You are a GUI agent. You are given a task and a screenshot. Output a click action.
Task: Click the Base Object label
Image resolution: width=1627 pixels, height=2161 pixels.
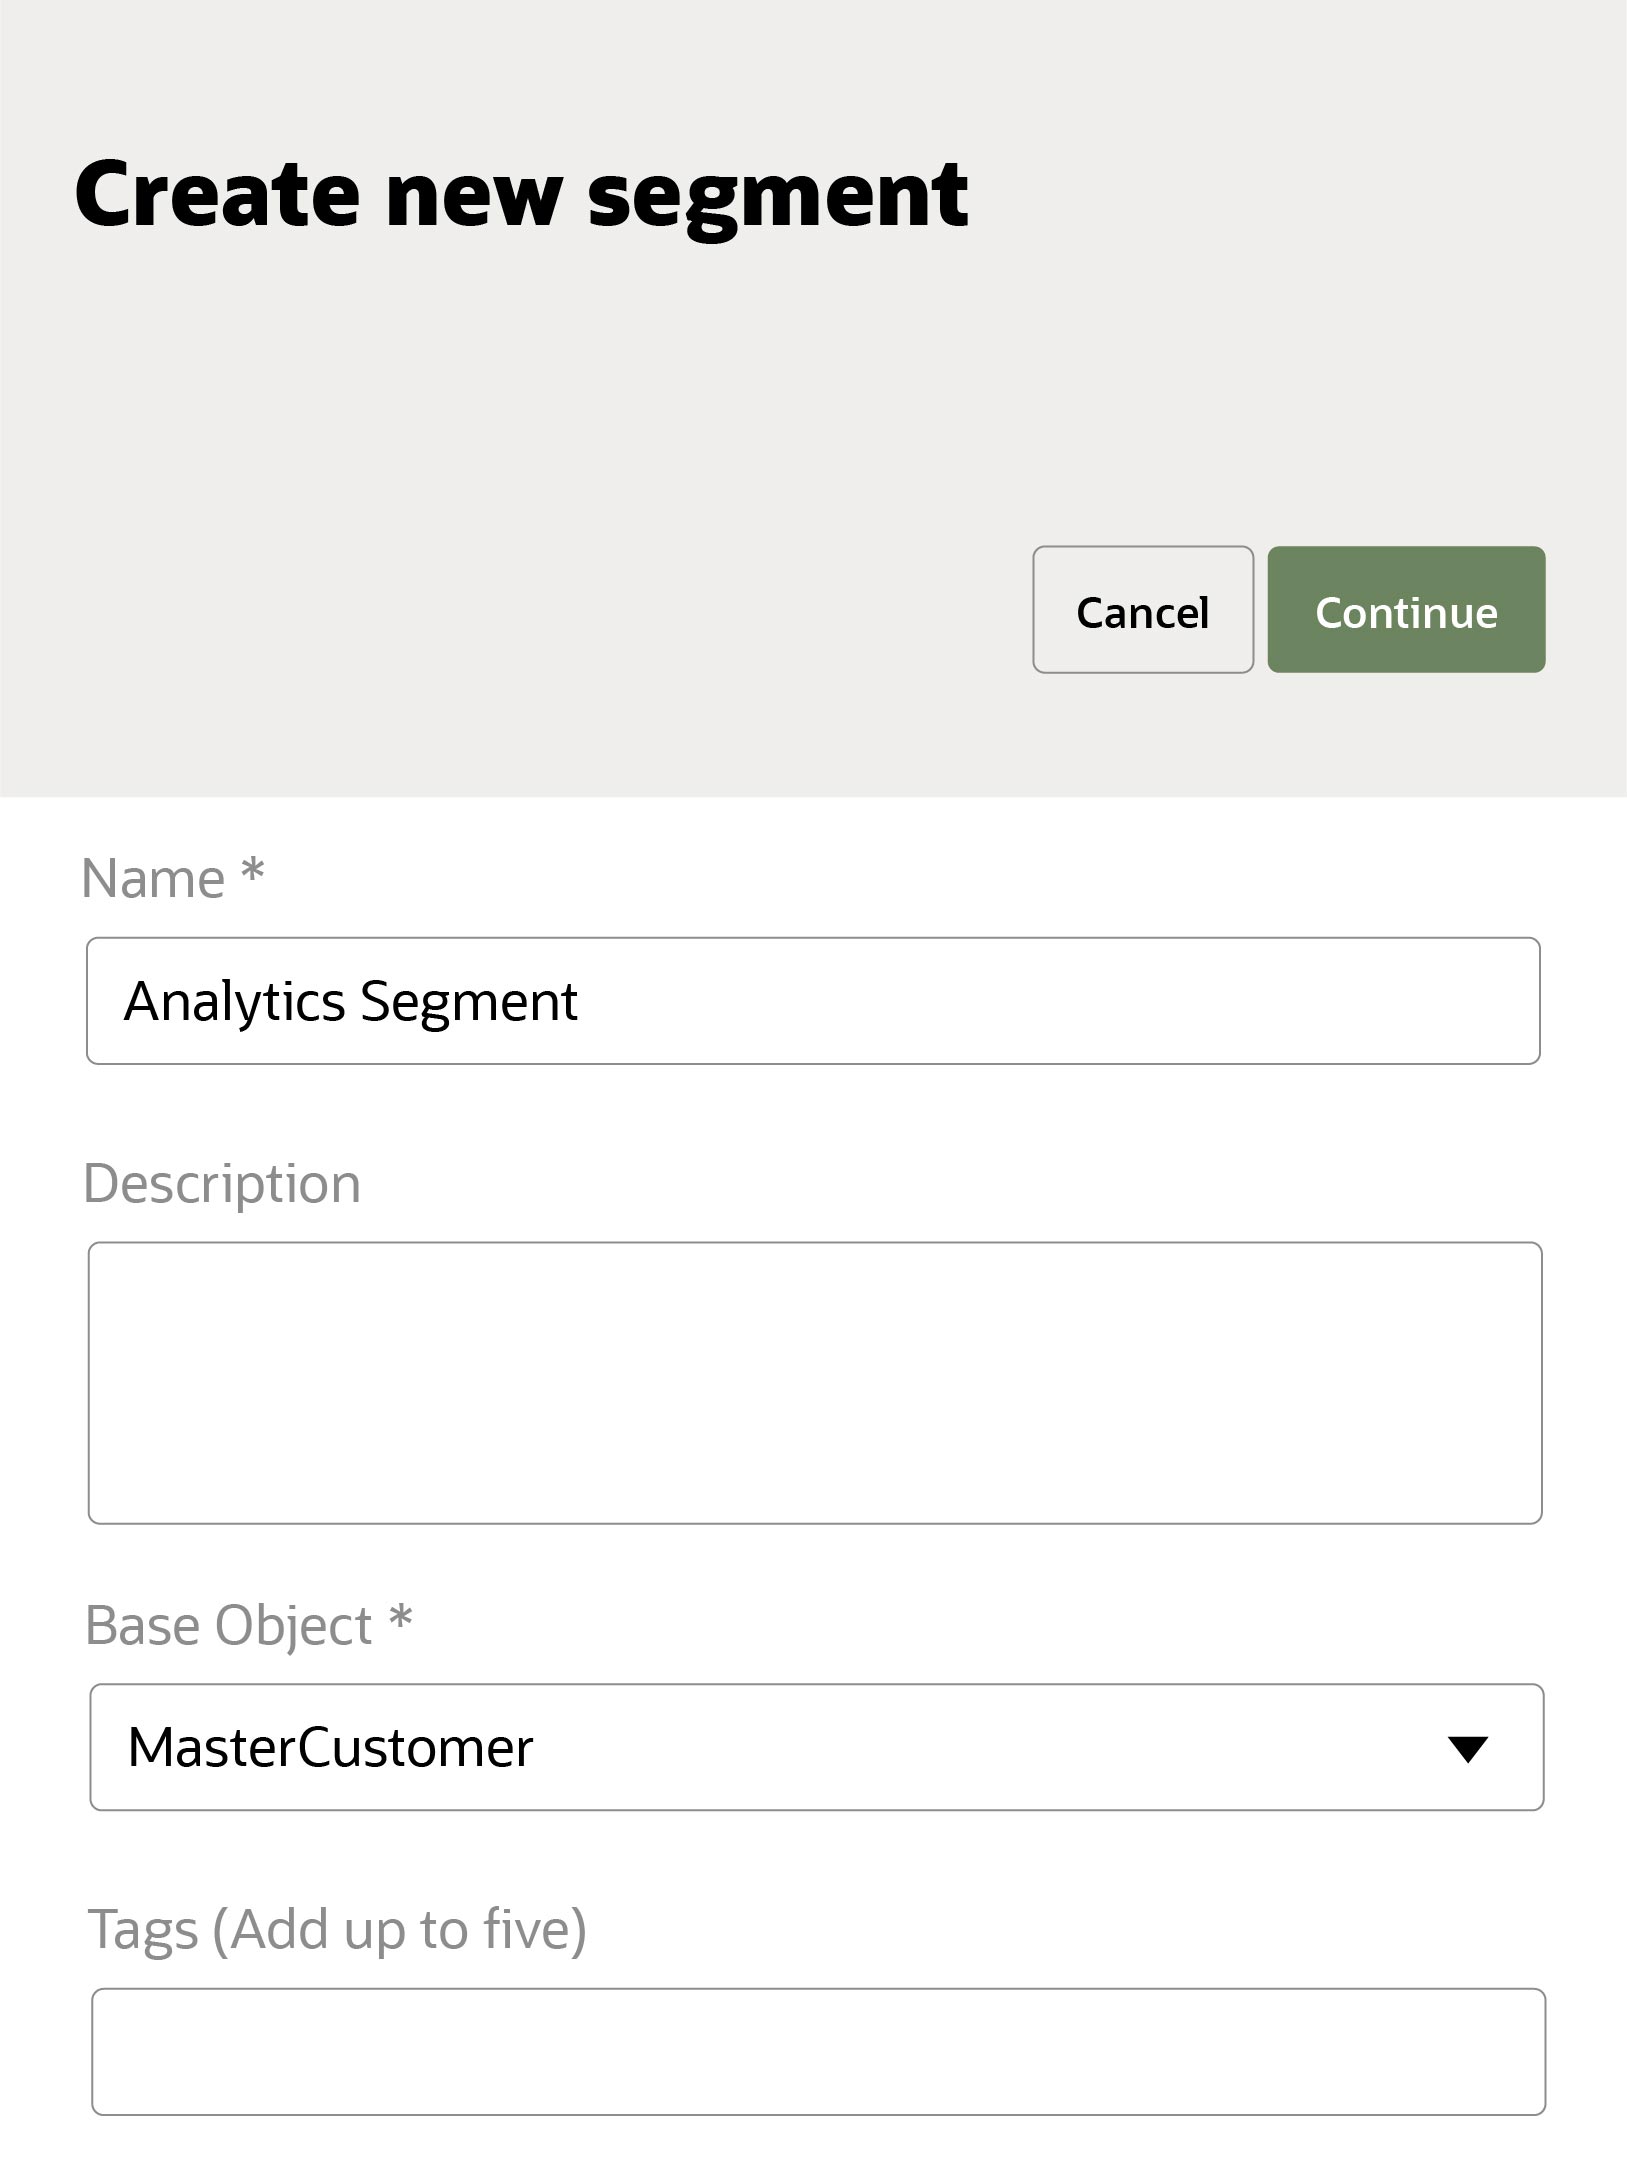[x=229, y=1625]
